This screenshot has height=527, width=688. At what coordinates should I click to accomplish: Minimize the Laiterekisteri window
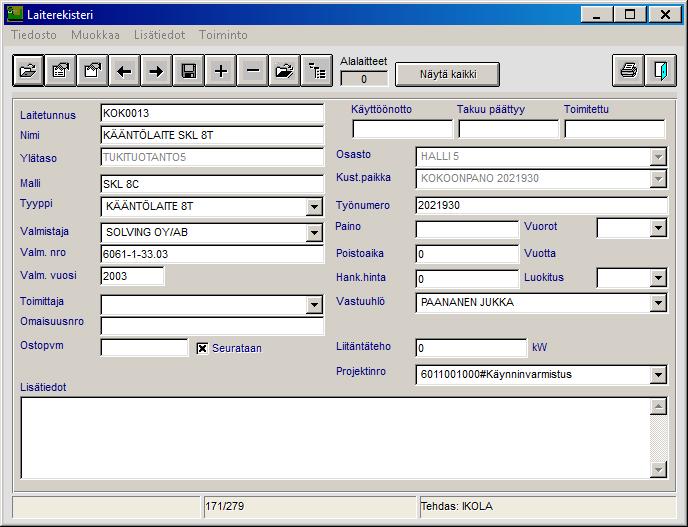596,14
